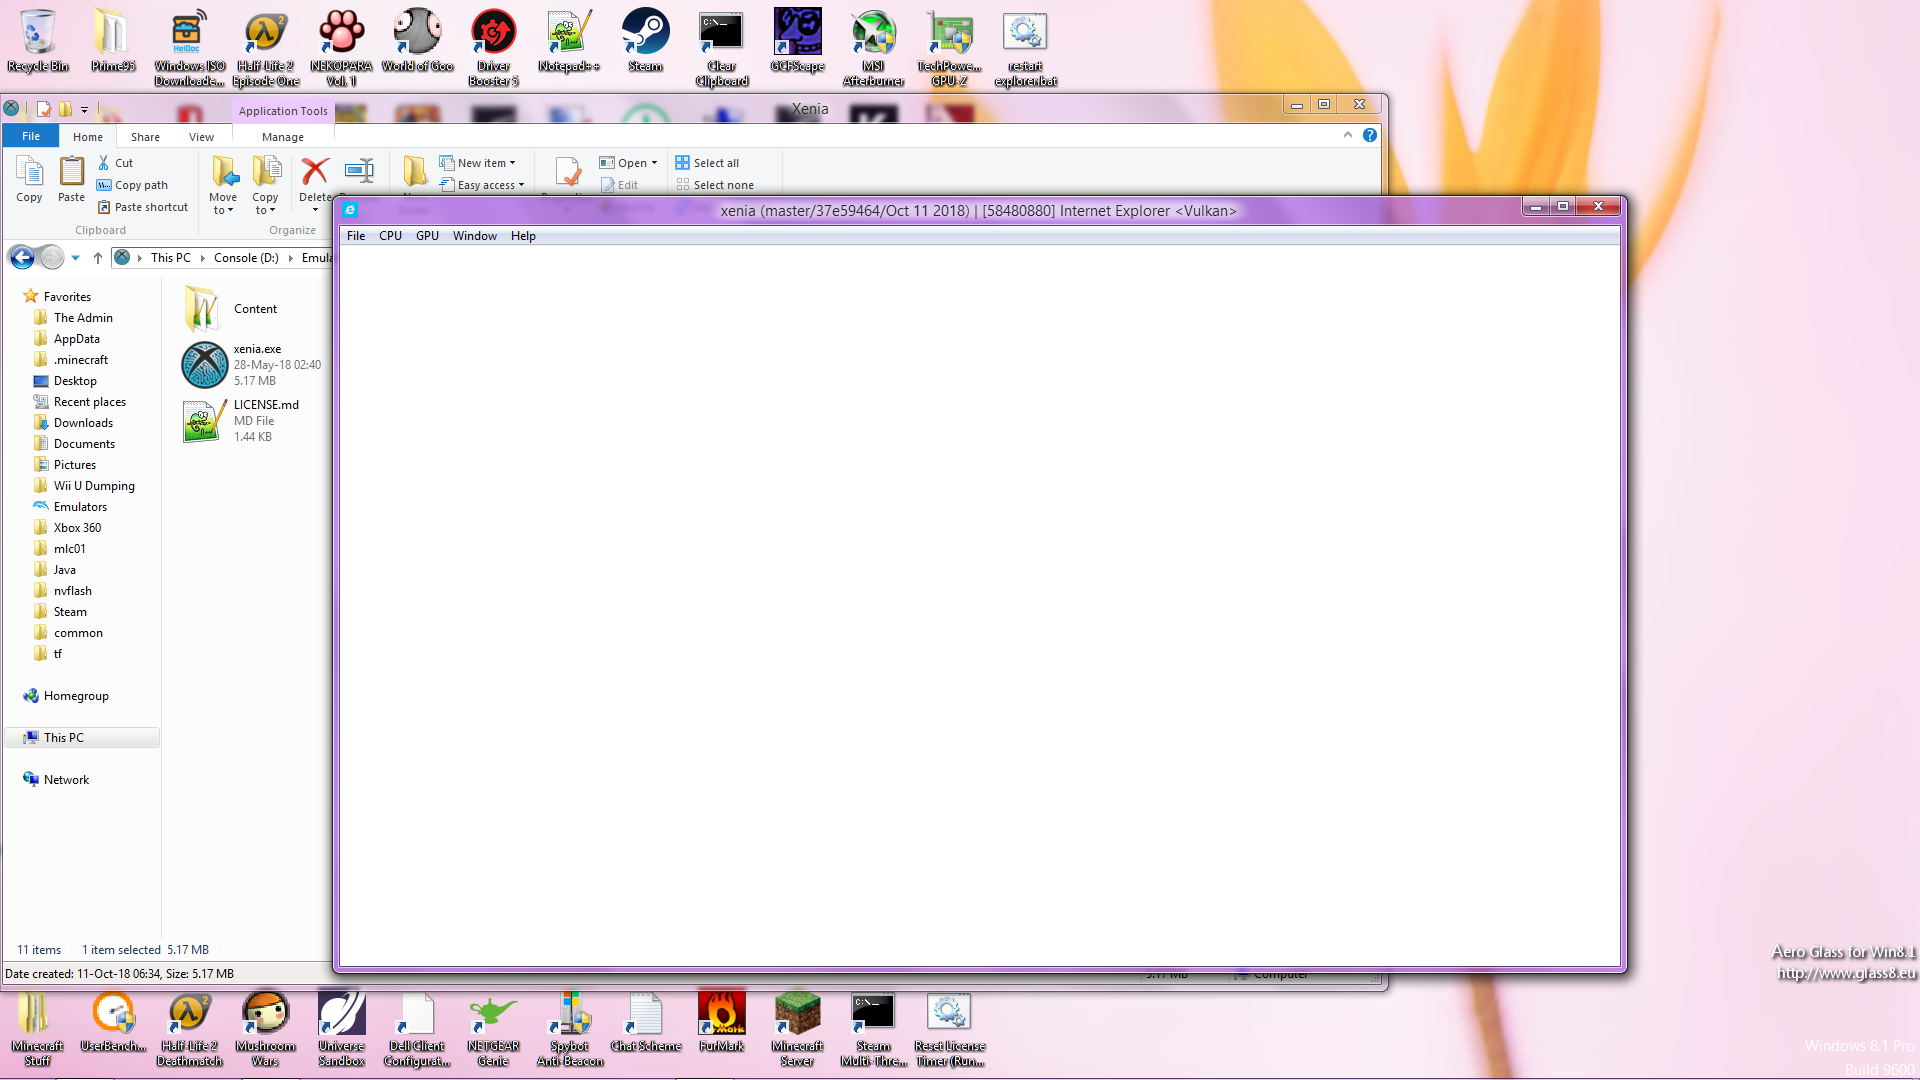
Task: Click the NETGEAR Genie desktop shortcut
Action: tap(493, 1029)
